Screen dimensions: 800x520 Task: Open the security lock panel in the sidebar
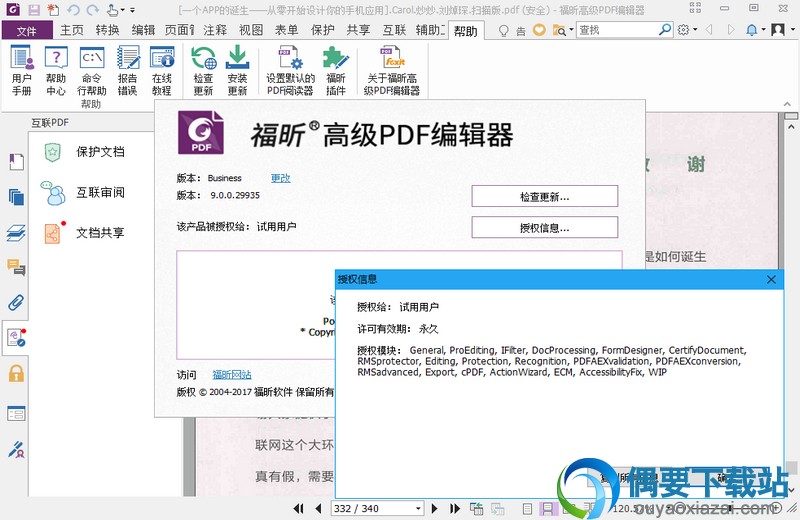(16, 373)
